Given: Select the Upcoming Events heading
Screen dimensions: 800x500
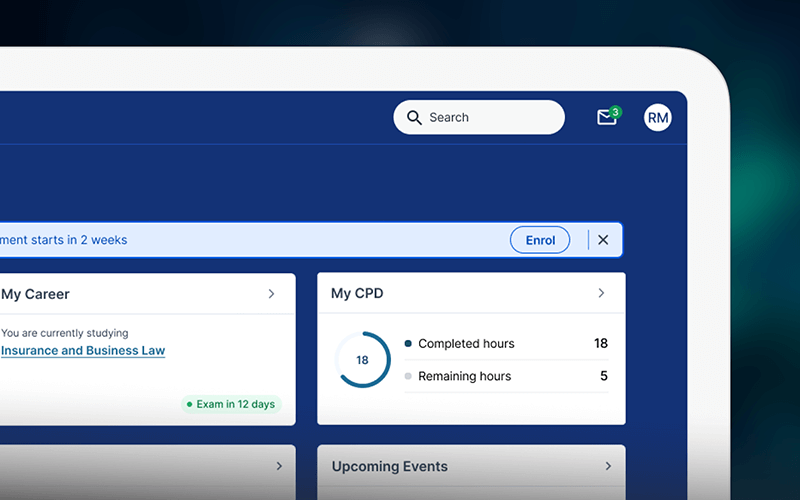Looking at the screenshot, I should (x=389, y=467).
